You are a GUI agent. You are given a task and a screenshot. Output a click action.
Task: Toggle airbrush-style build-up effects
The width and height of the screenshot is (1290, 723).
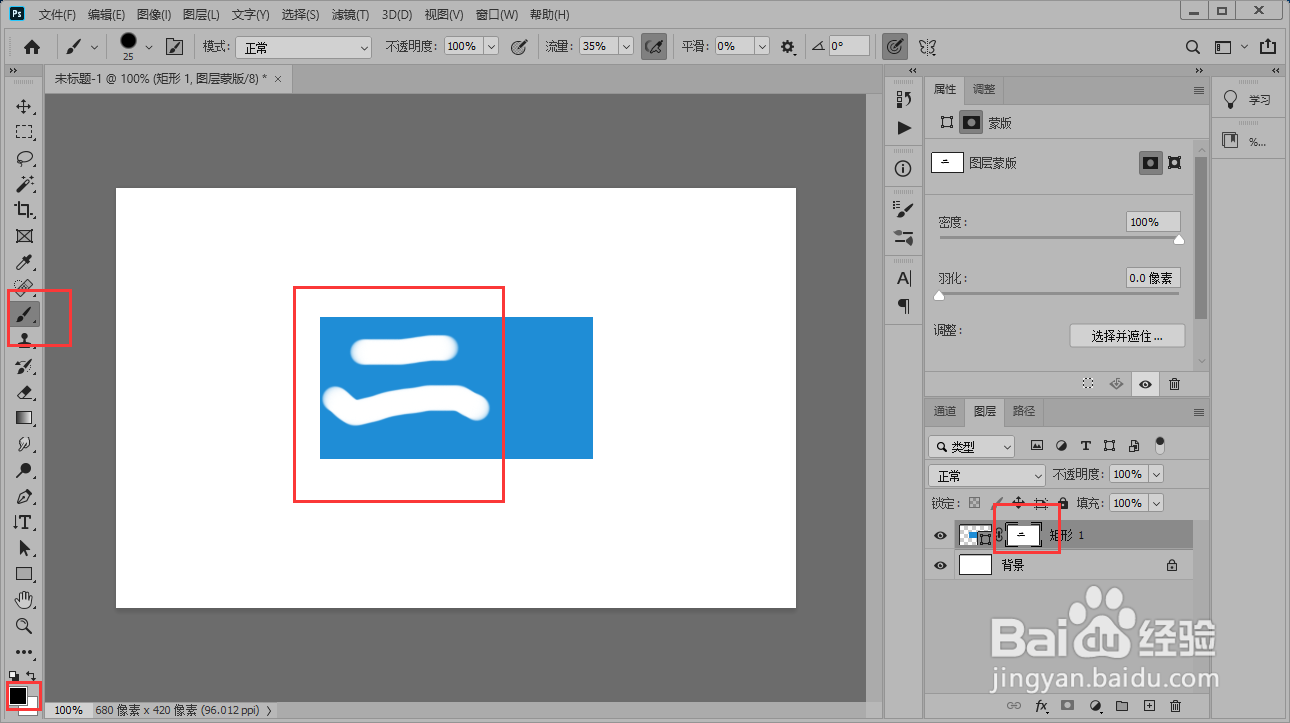[654, 46]
